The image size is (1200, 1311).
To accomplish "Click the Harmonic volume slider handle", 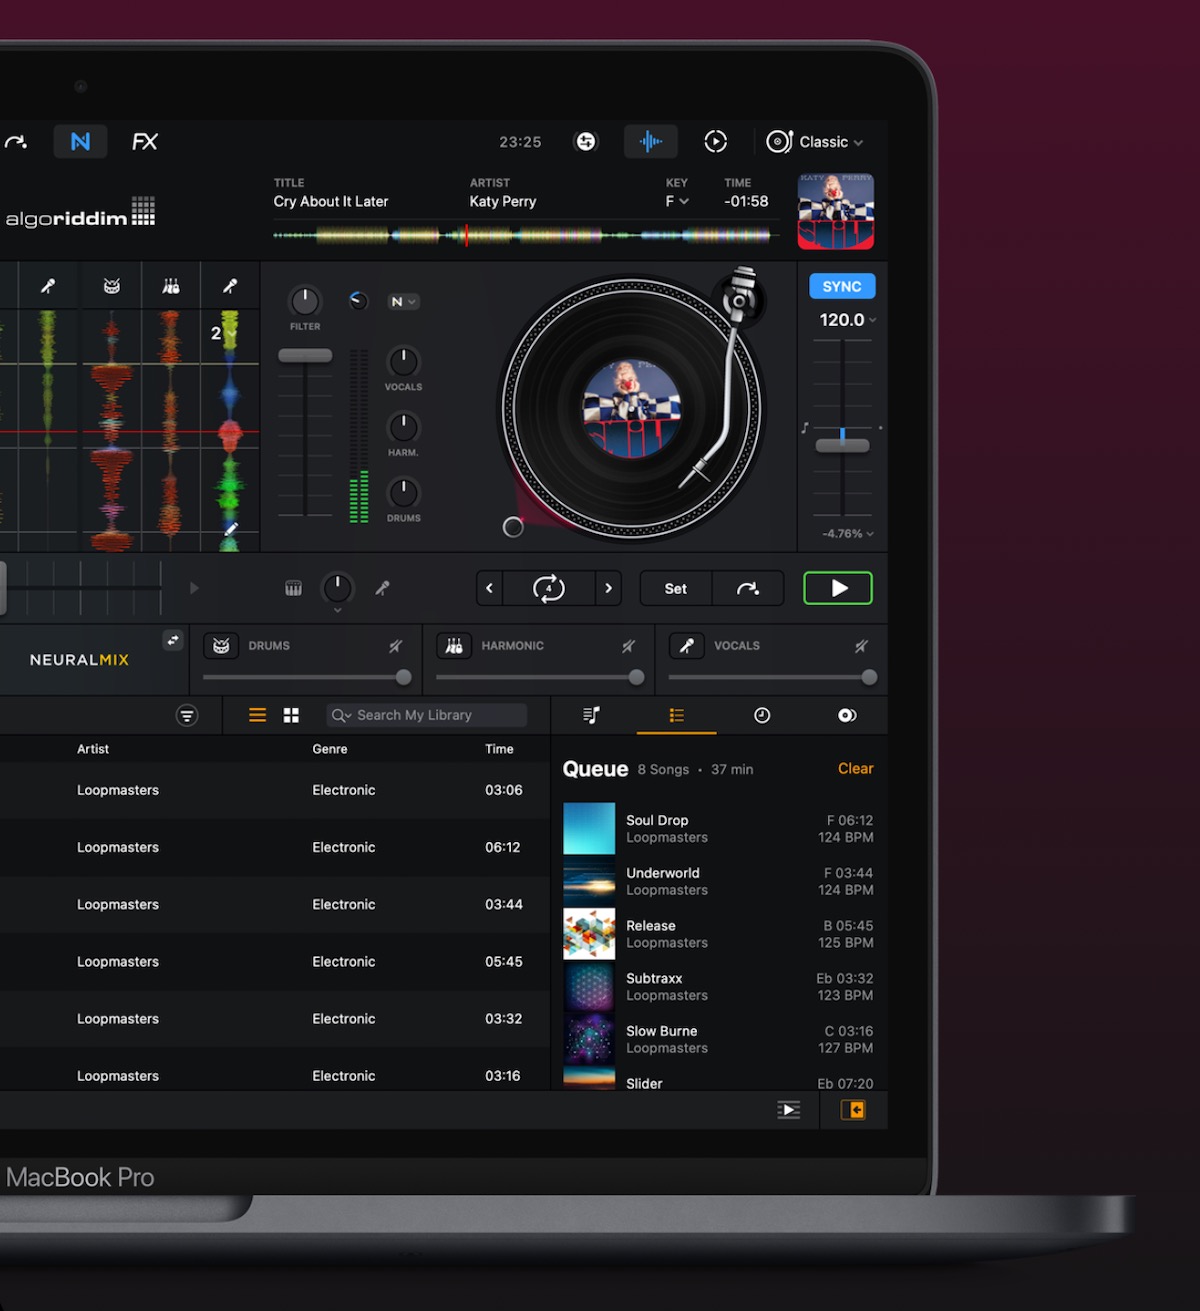I will pos(636,678).
